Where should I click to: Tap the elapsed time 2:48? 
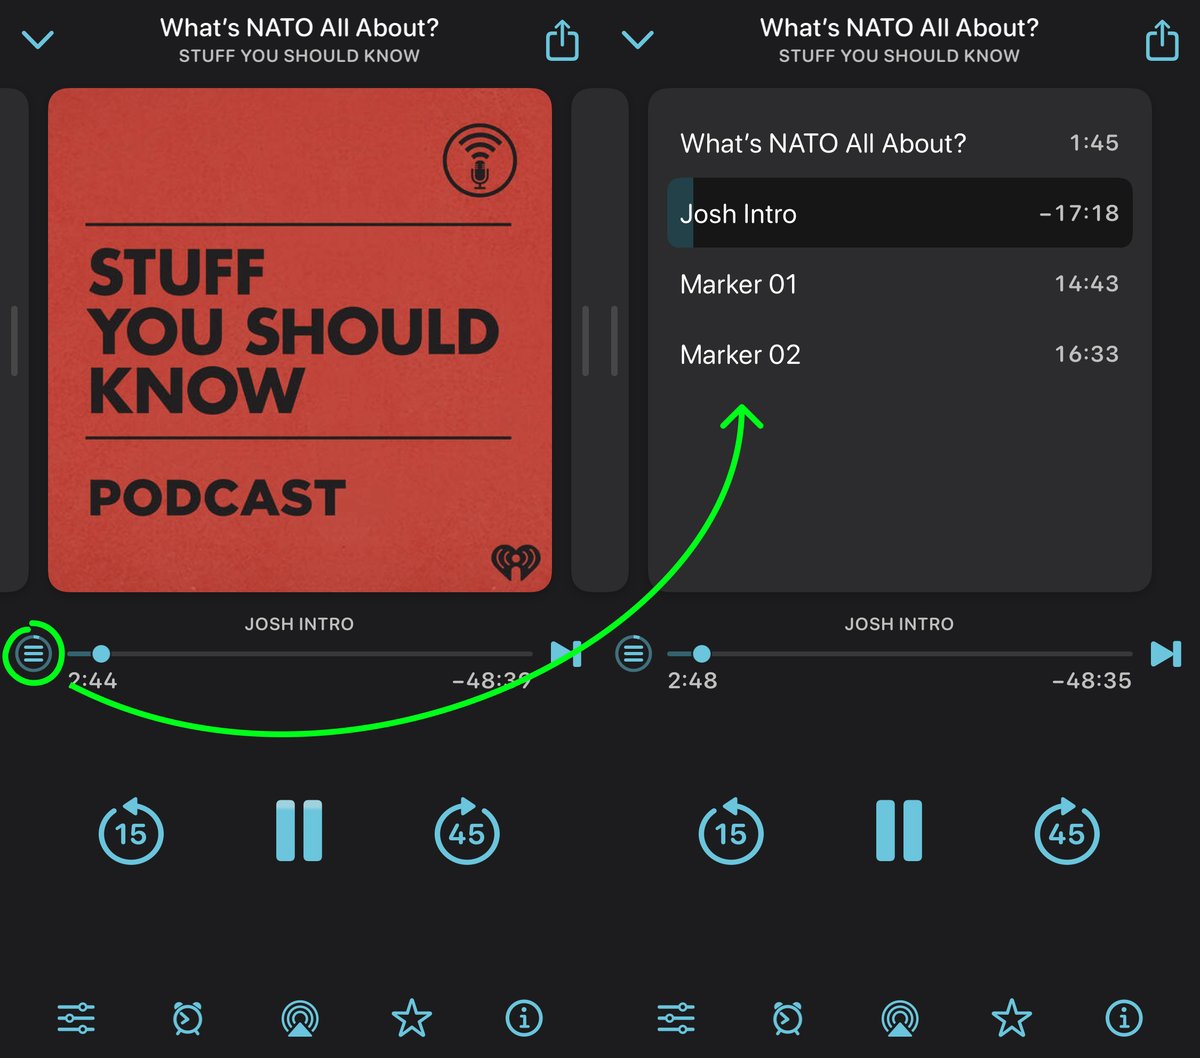(693, 681)
